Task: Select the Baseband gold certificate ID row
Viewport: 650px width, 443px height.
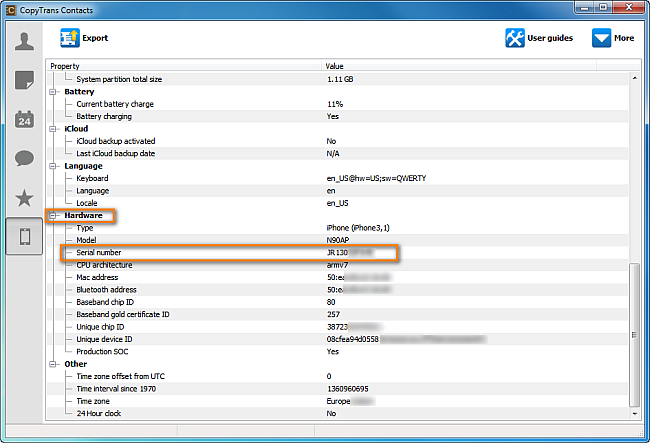Action: (338, 315)
